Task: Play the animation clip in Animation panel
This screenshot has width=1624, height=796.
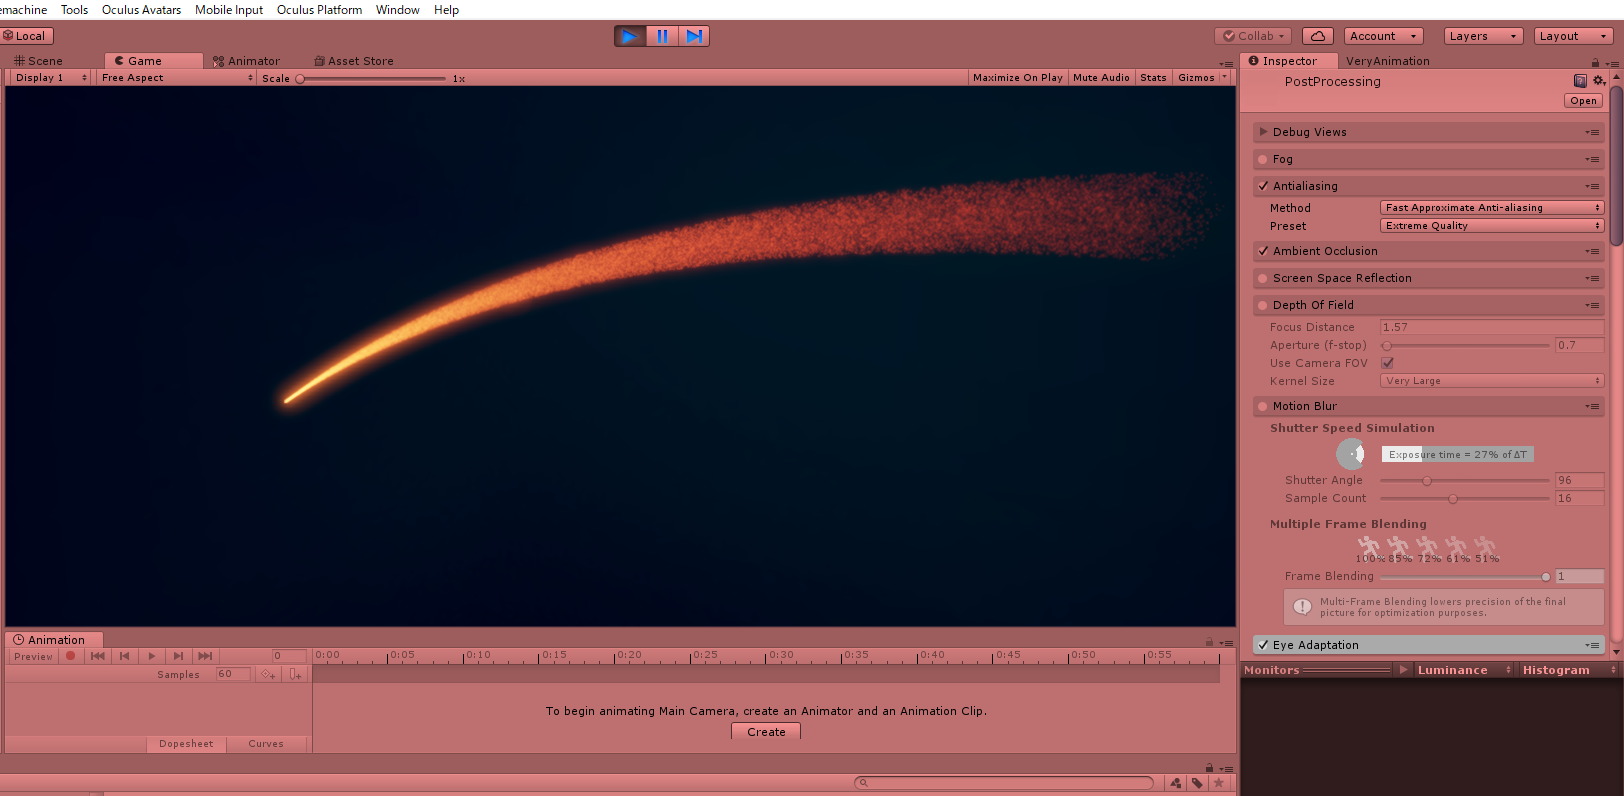Action: point(151,656)
